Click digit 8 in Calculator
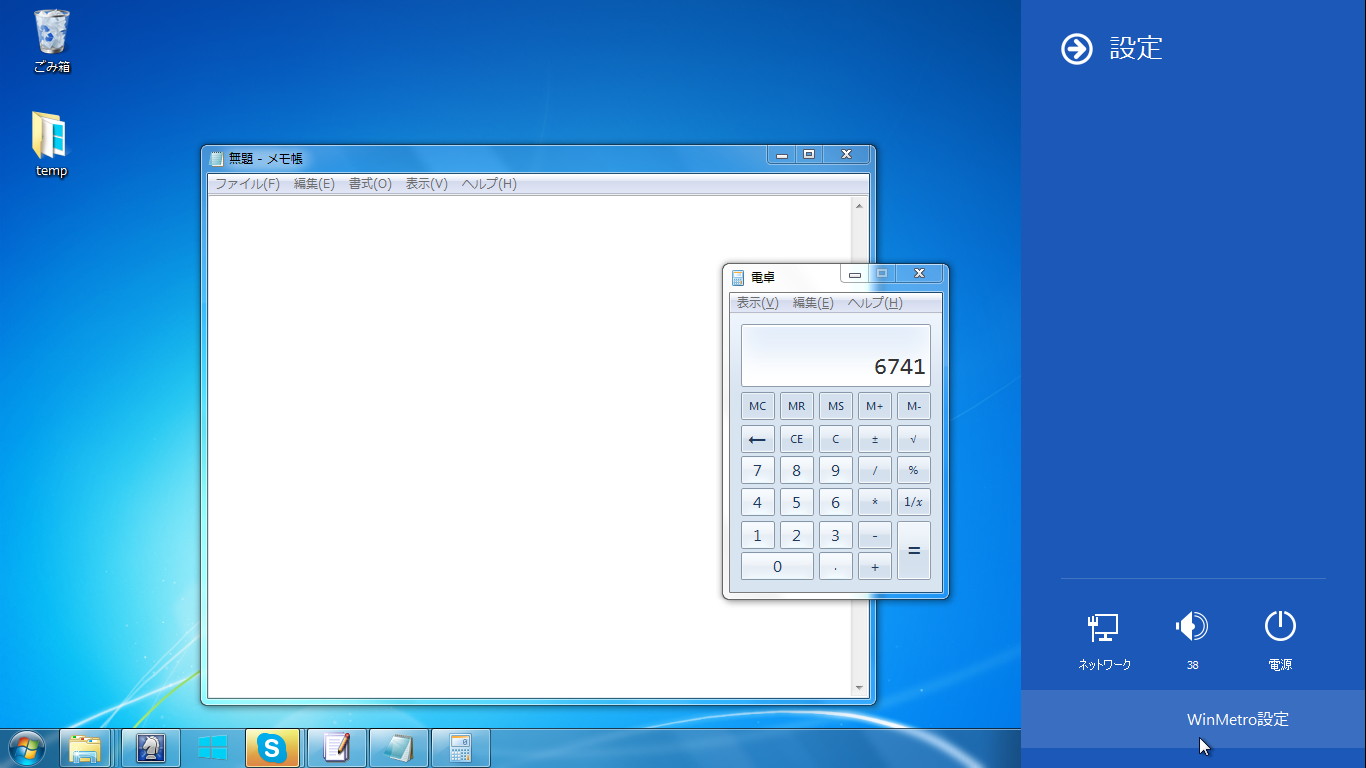The height and width of the screenshot is (768, 1366). [x=796, y=470]
